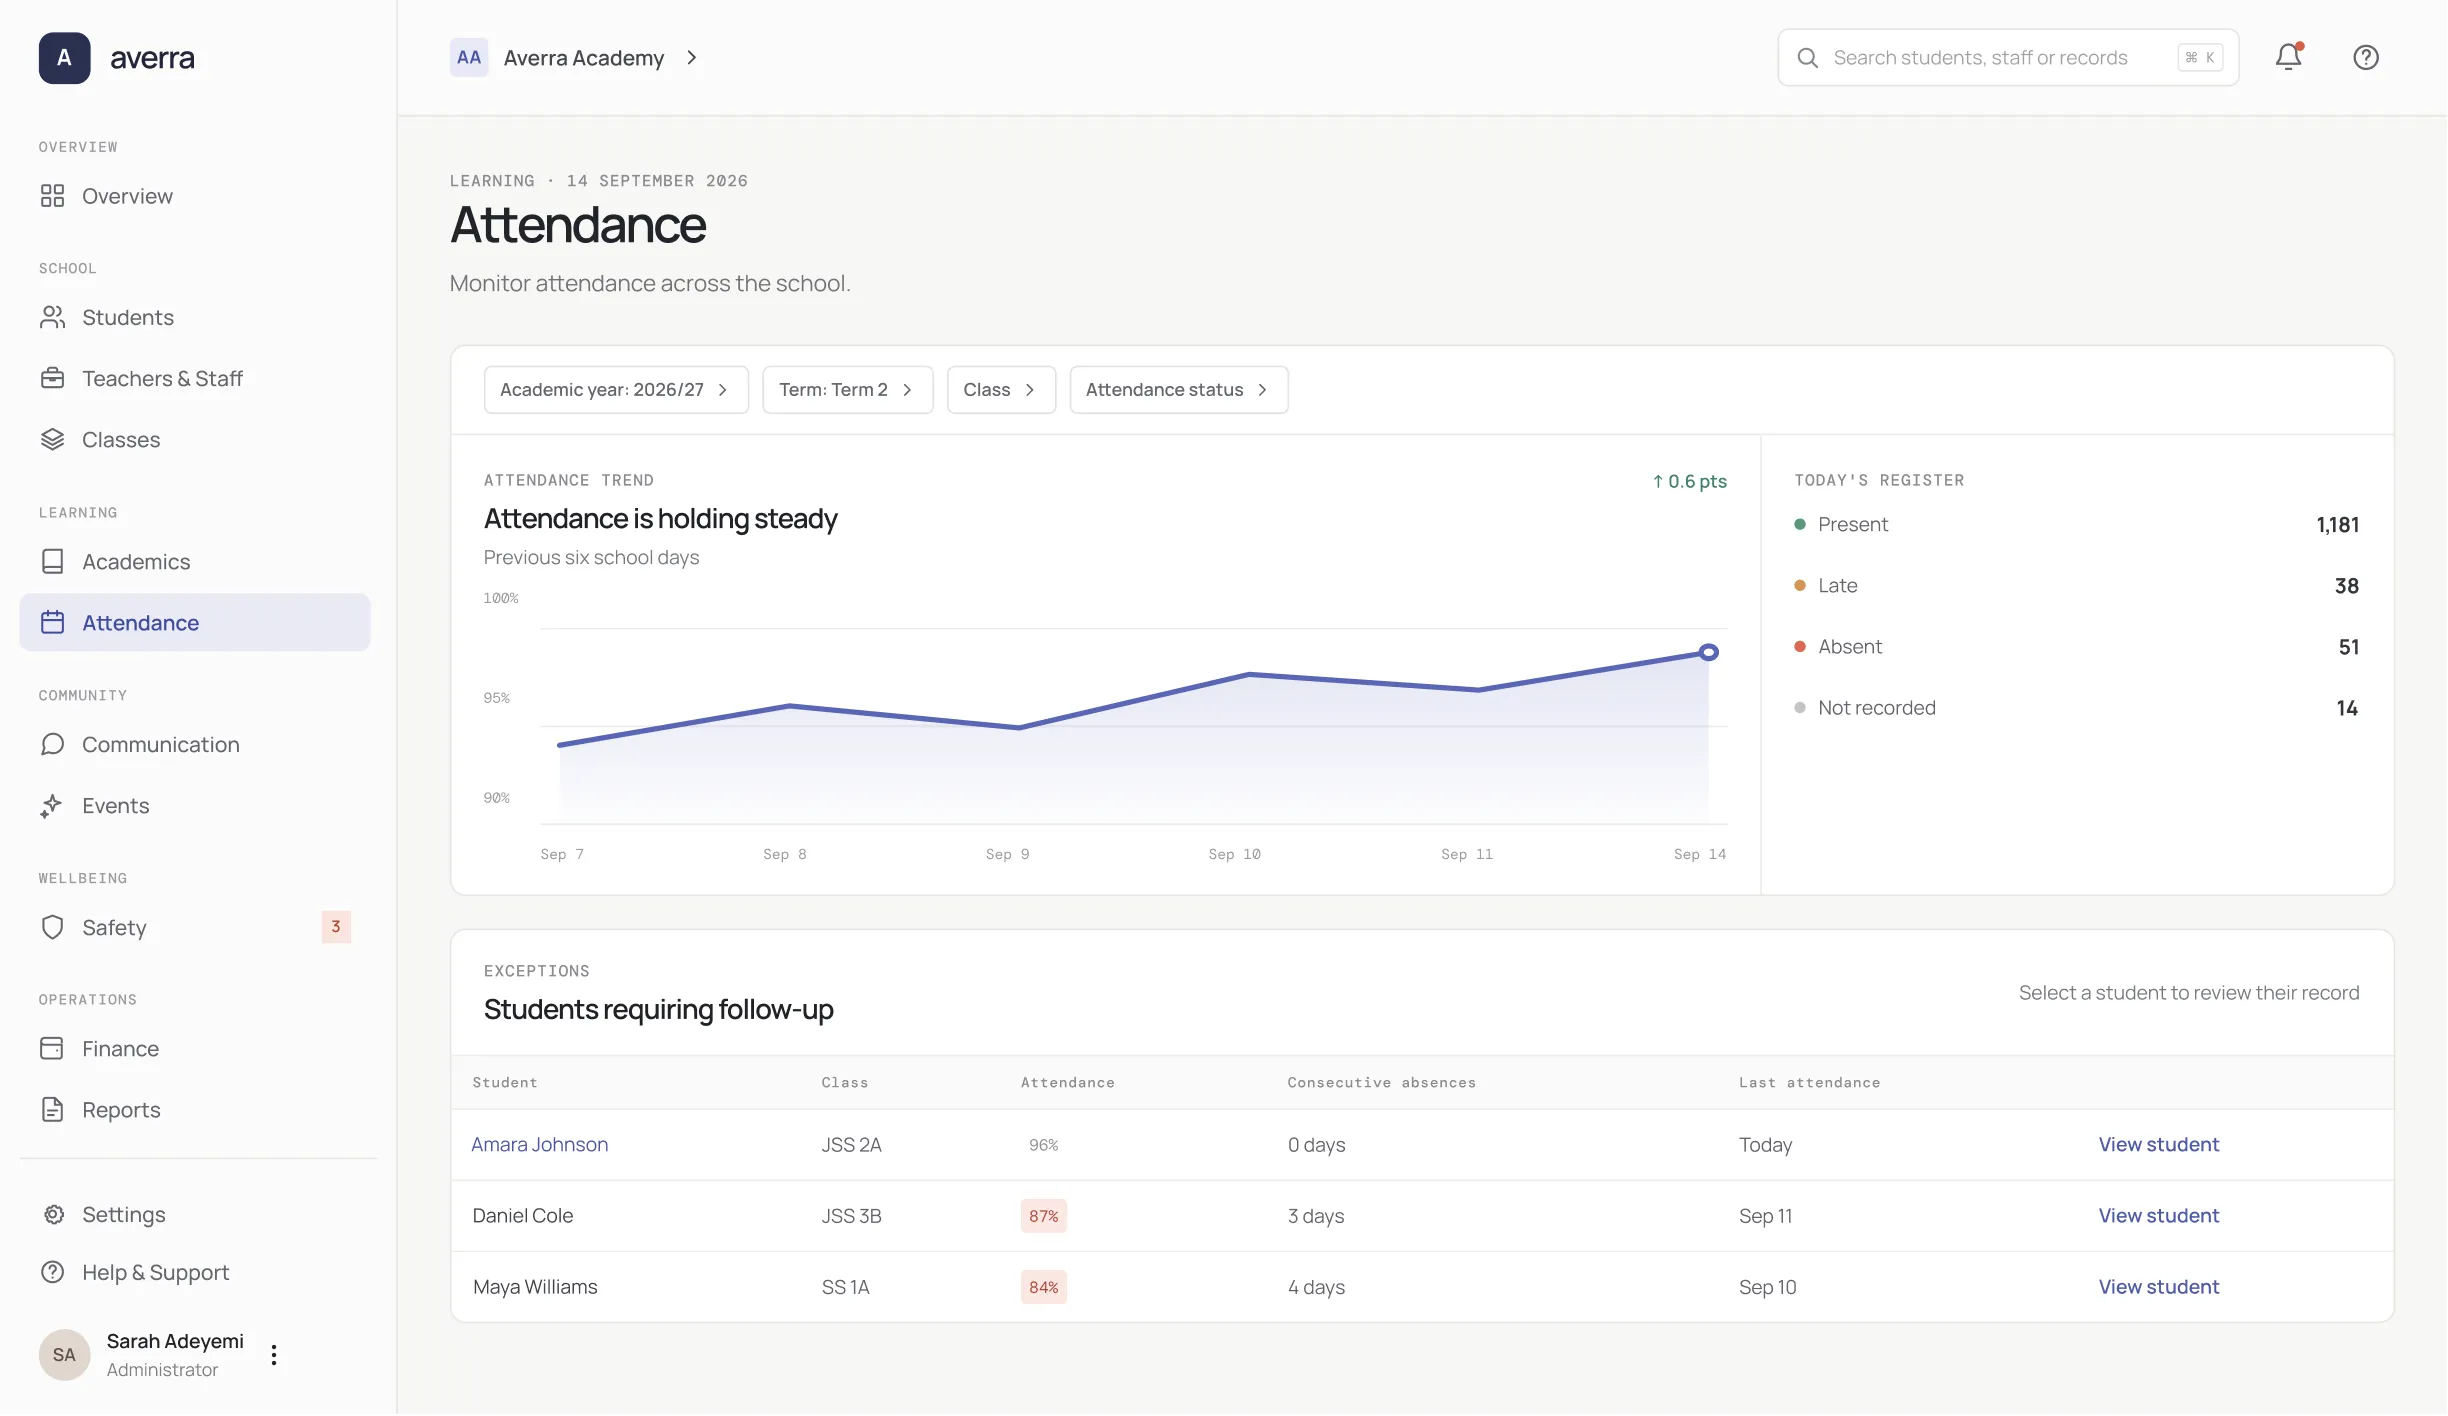Open user options three-dot menu
Image resolution: width=2448 pixels, height=1416 pixels.
274,1355
